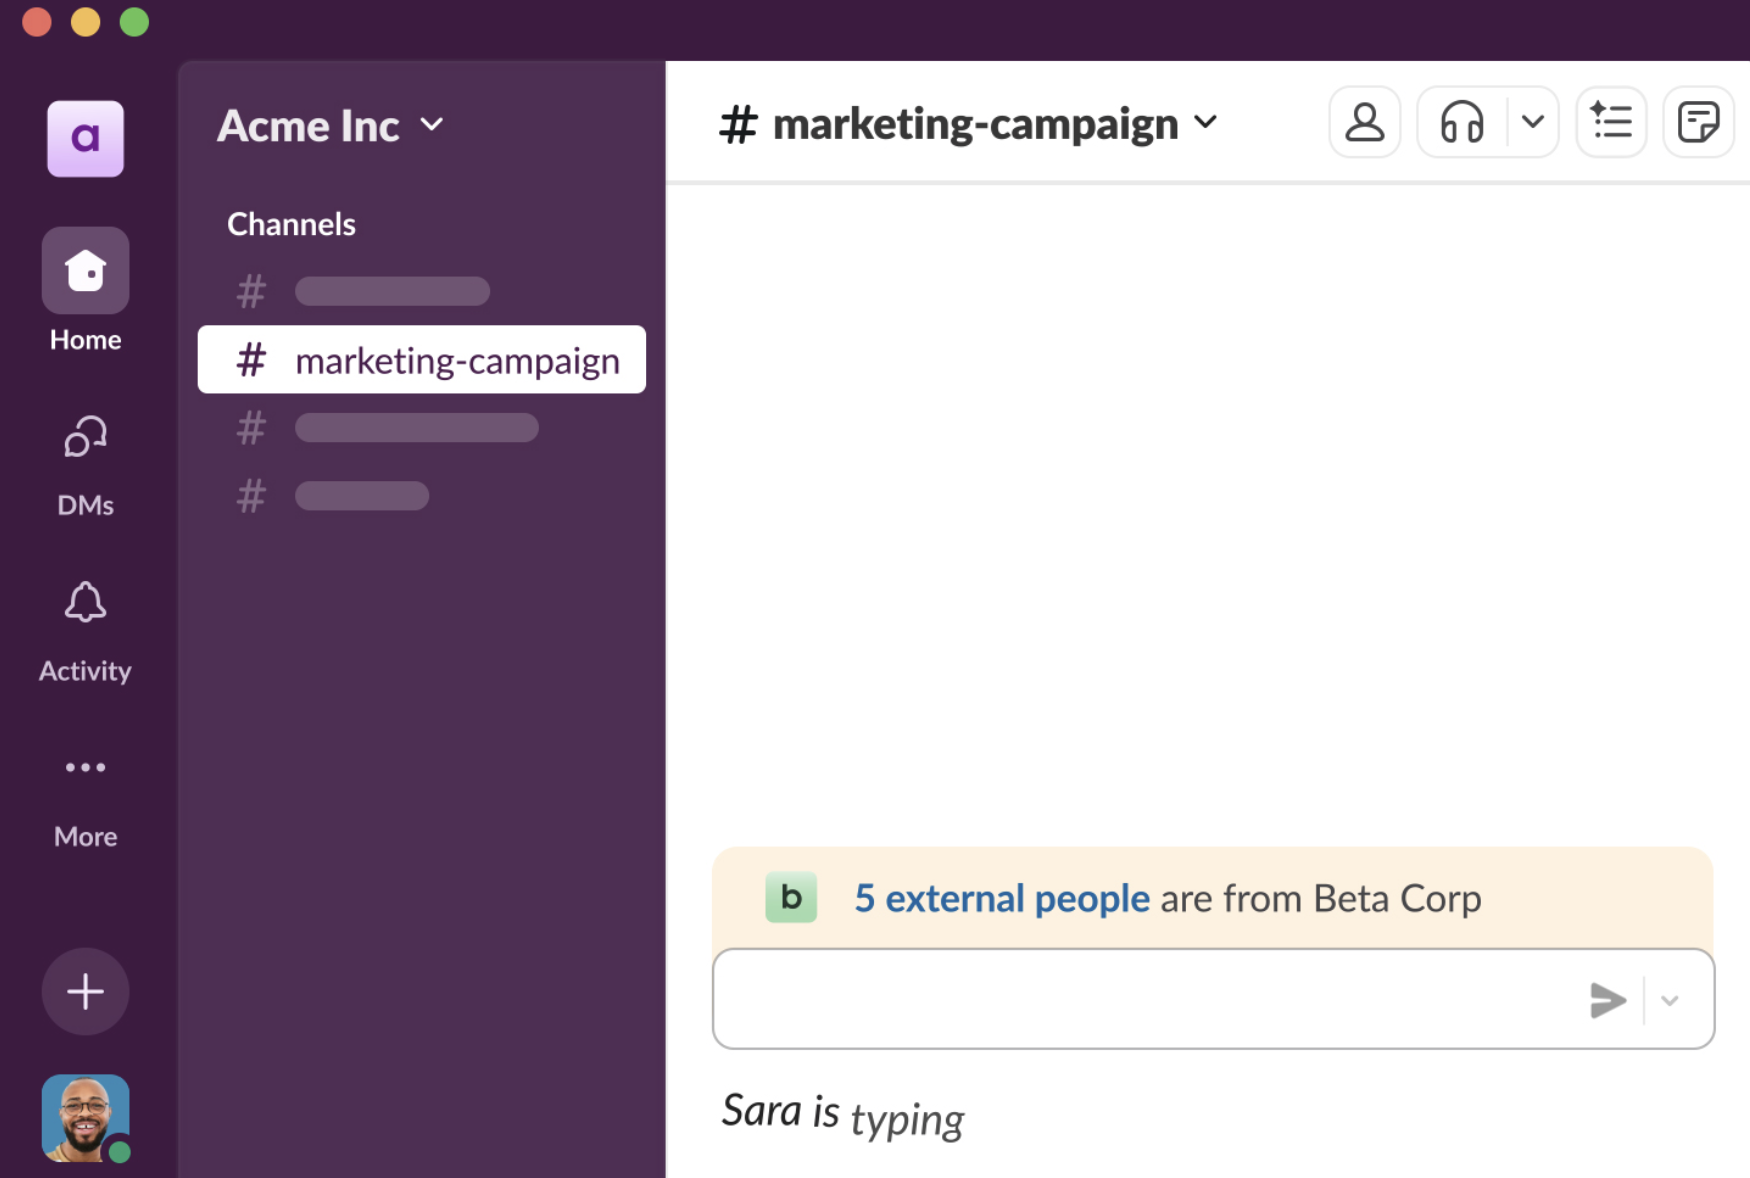Open the canvas notes icon
1750x1178 pixels.
pyautogui.click(x=1698, y=122)
